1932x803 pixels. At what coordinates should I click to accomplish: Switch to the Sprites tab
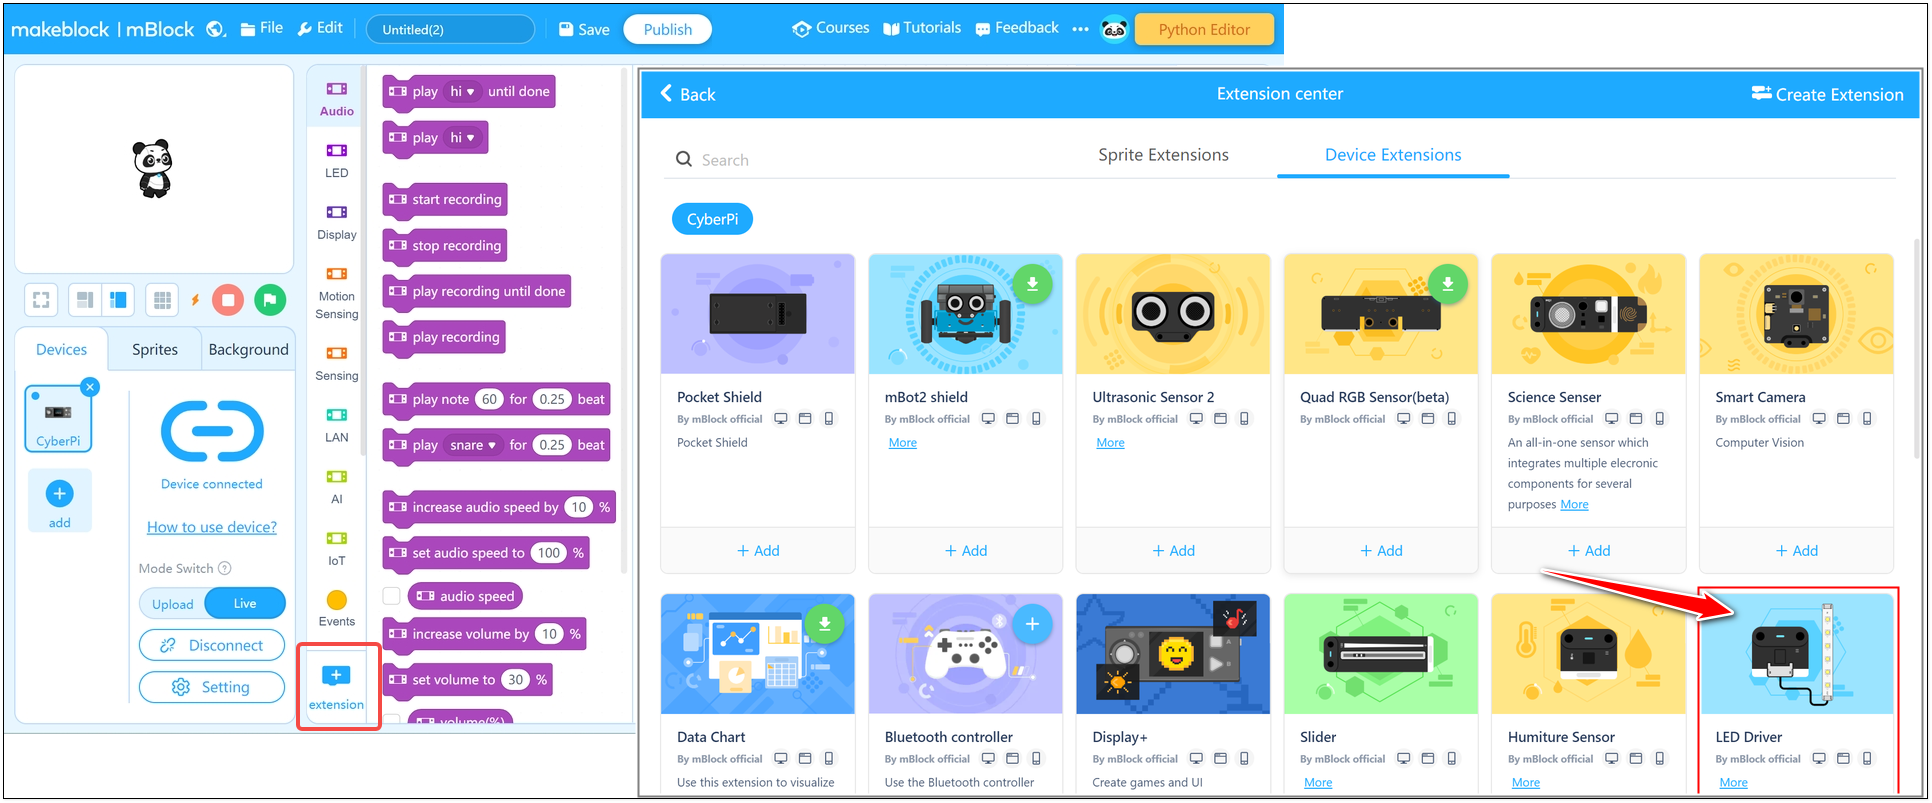tap(155, 349)
